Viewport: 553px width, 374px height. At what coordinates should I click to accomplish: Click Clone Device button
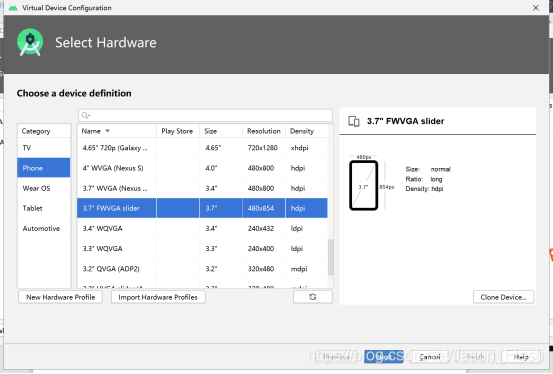503,297
